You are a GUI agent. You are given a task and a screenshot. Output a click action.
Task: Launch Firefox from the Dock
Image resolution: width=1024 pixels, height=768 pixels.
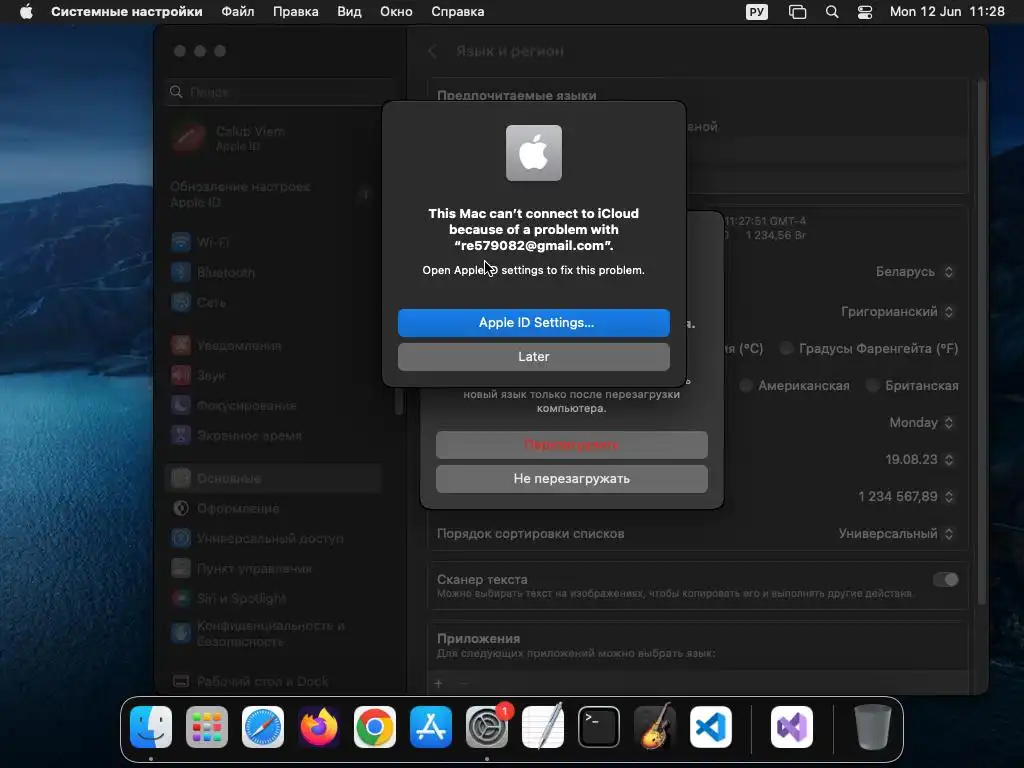click(319, 727)
